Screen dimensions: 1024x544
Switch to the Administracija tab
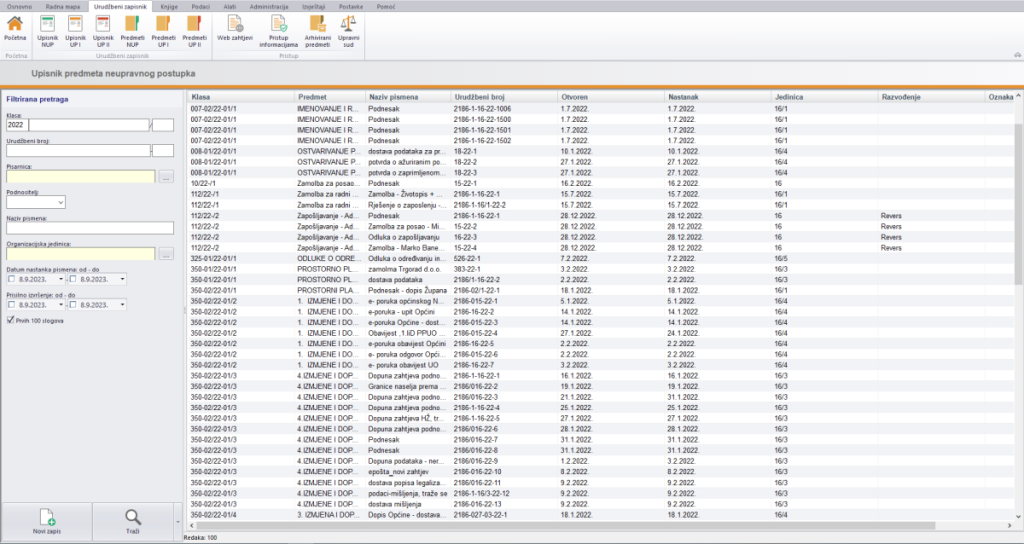(269, 6)
